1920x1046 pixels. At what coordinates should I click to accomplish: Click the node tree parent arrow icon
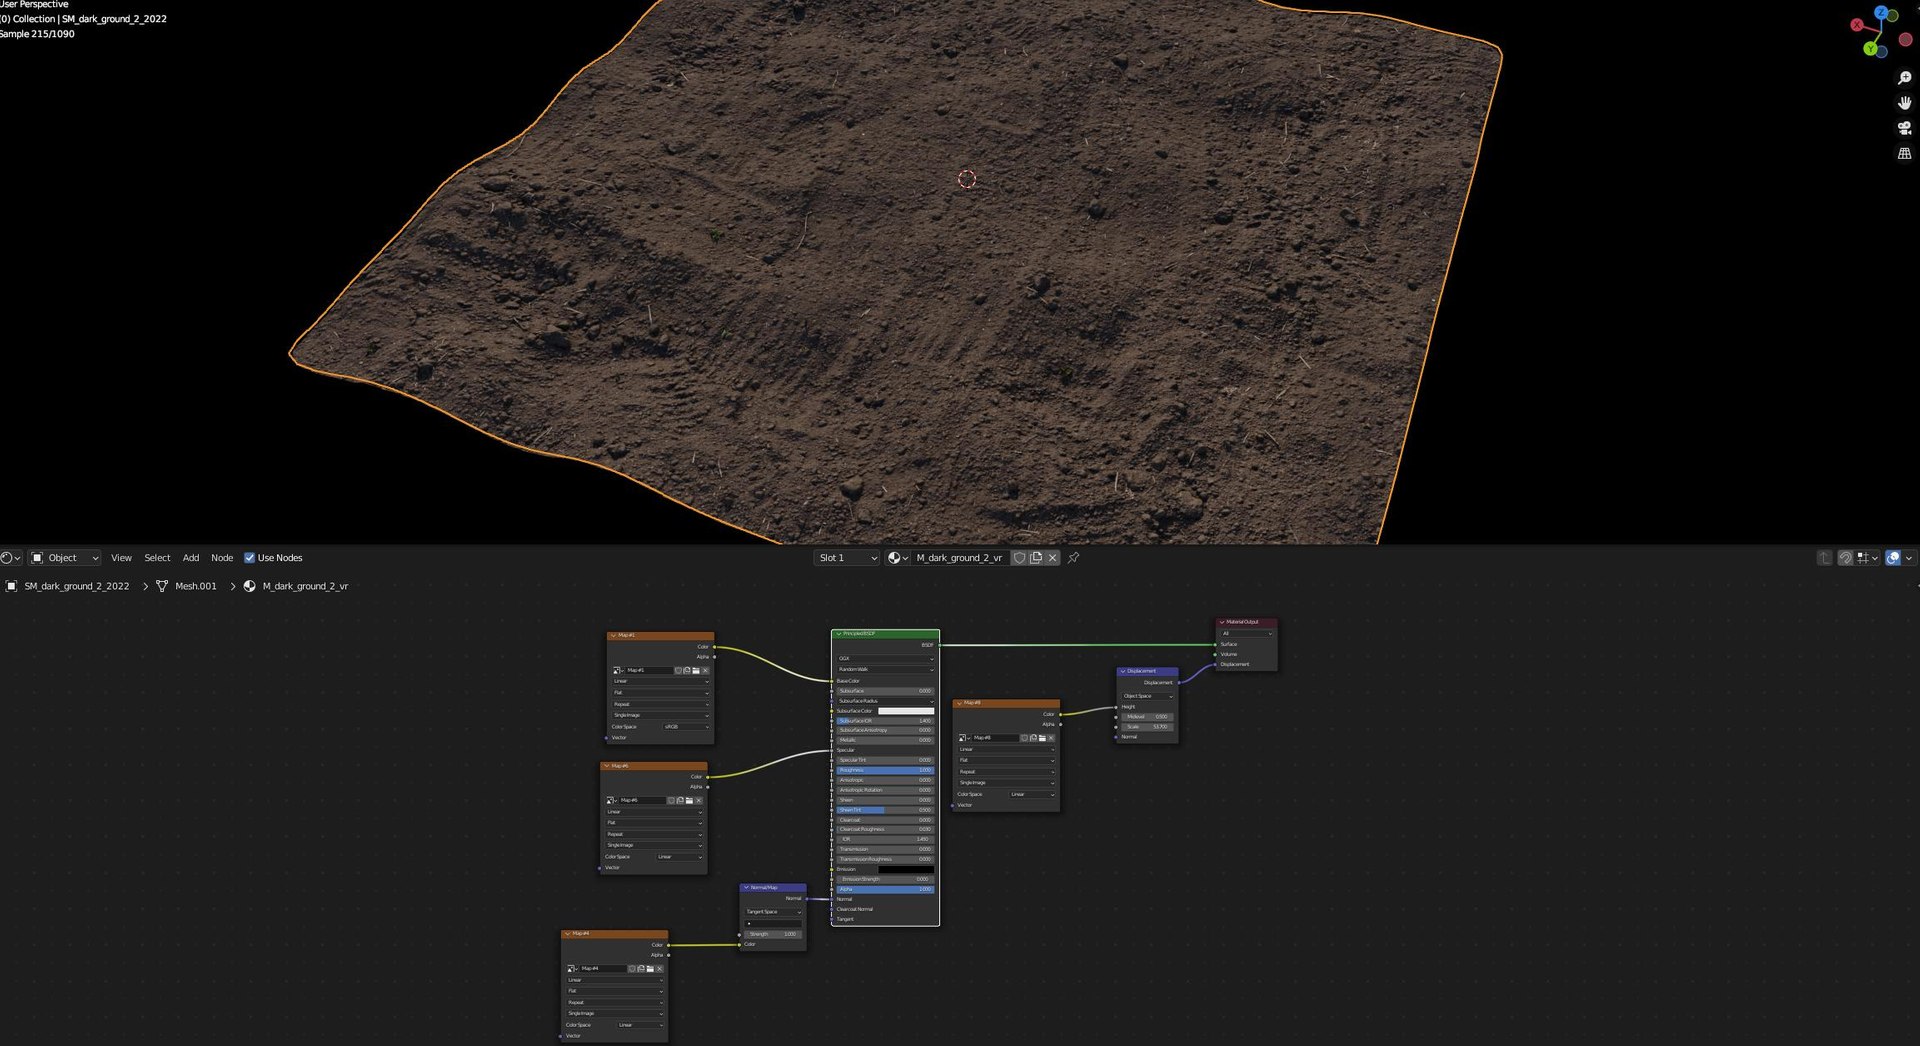[x=1824, y=558]
